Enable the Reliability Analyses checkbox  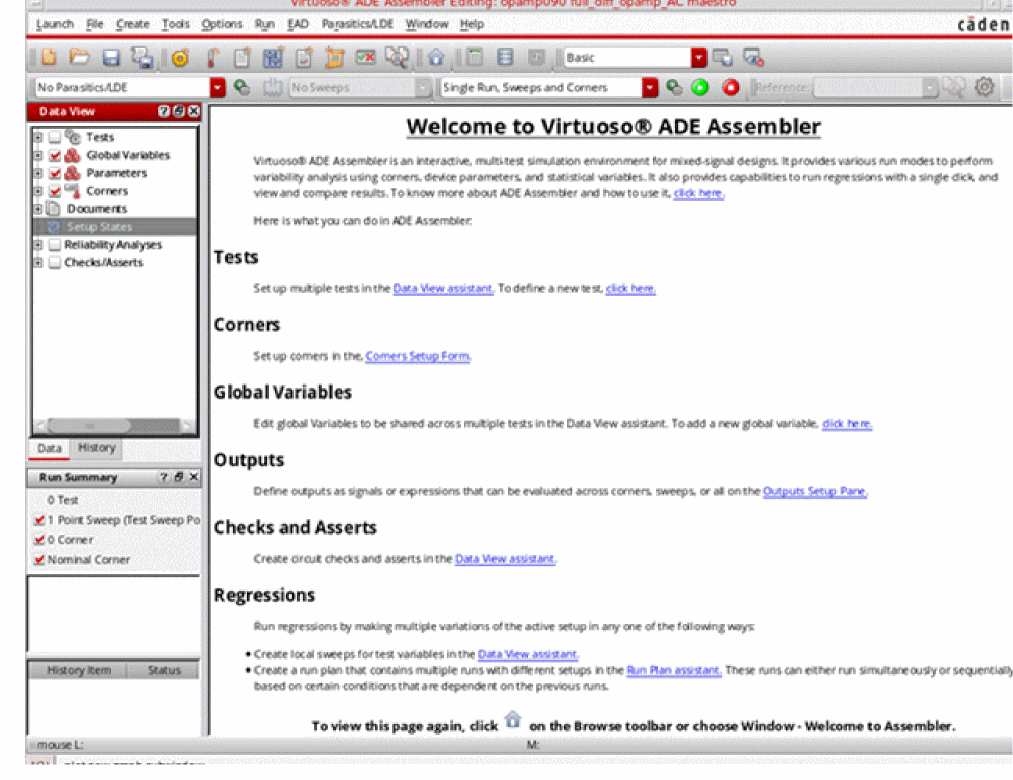[55, 245]
